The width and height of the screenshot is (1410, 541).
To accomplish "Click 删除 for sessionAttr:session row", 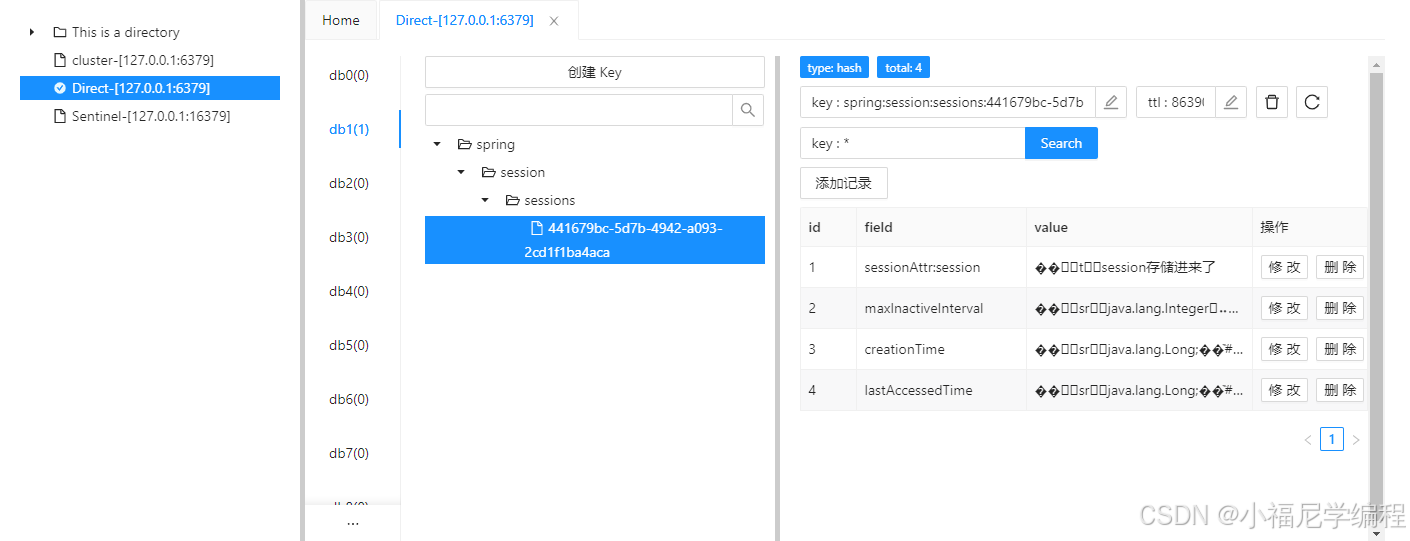I will (x=1340, y=267).
